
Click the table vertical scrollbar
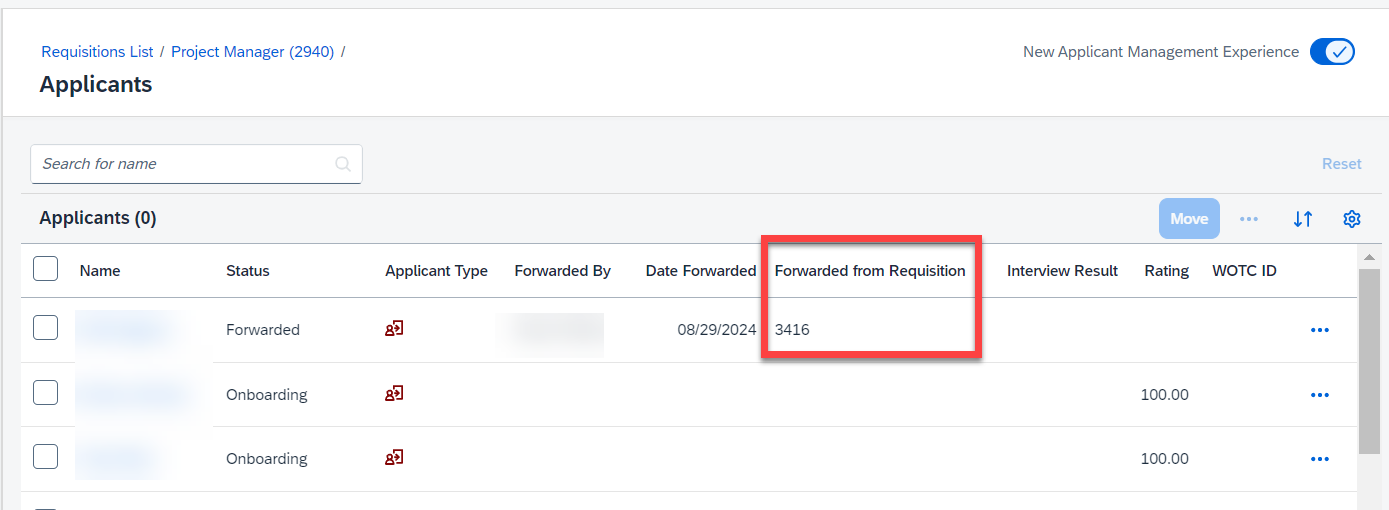click(x=1368, y=360)
